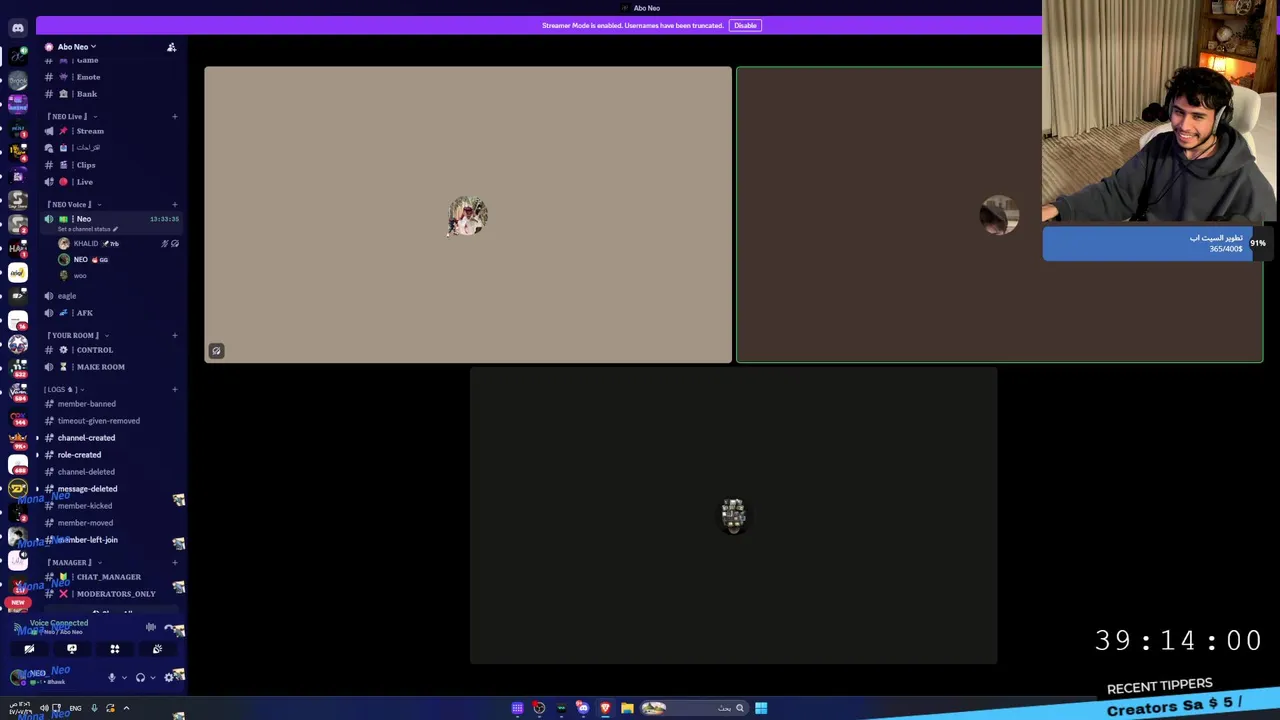
Task: Open the timeout-given-removed channel
Action: coord(110,421)
